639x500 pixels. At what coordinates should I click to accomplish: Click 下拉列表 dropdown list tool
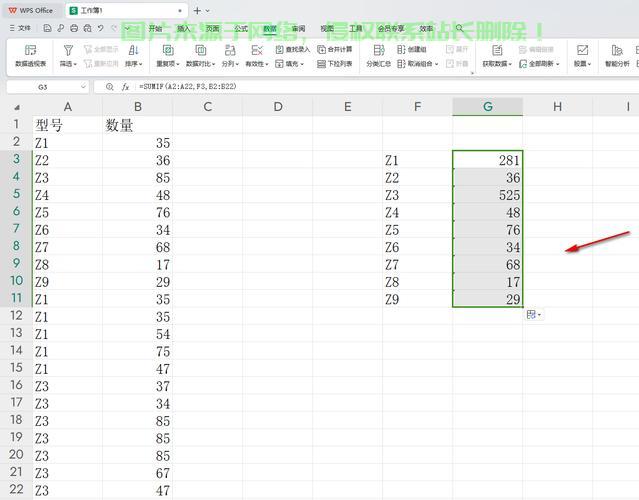[335, 64]
